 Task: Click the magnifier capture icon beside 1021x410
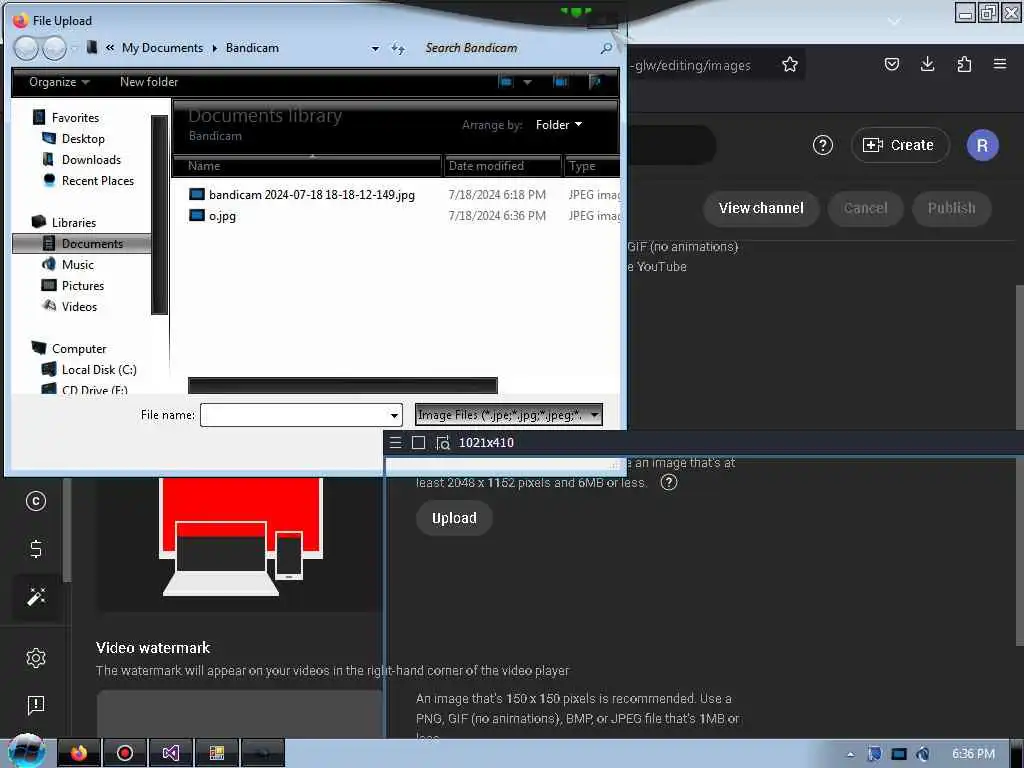click(x=443, y=443)
